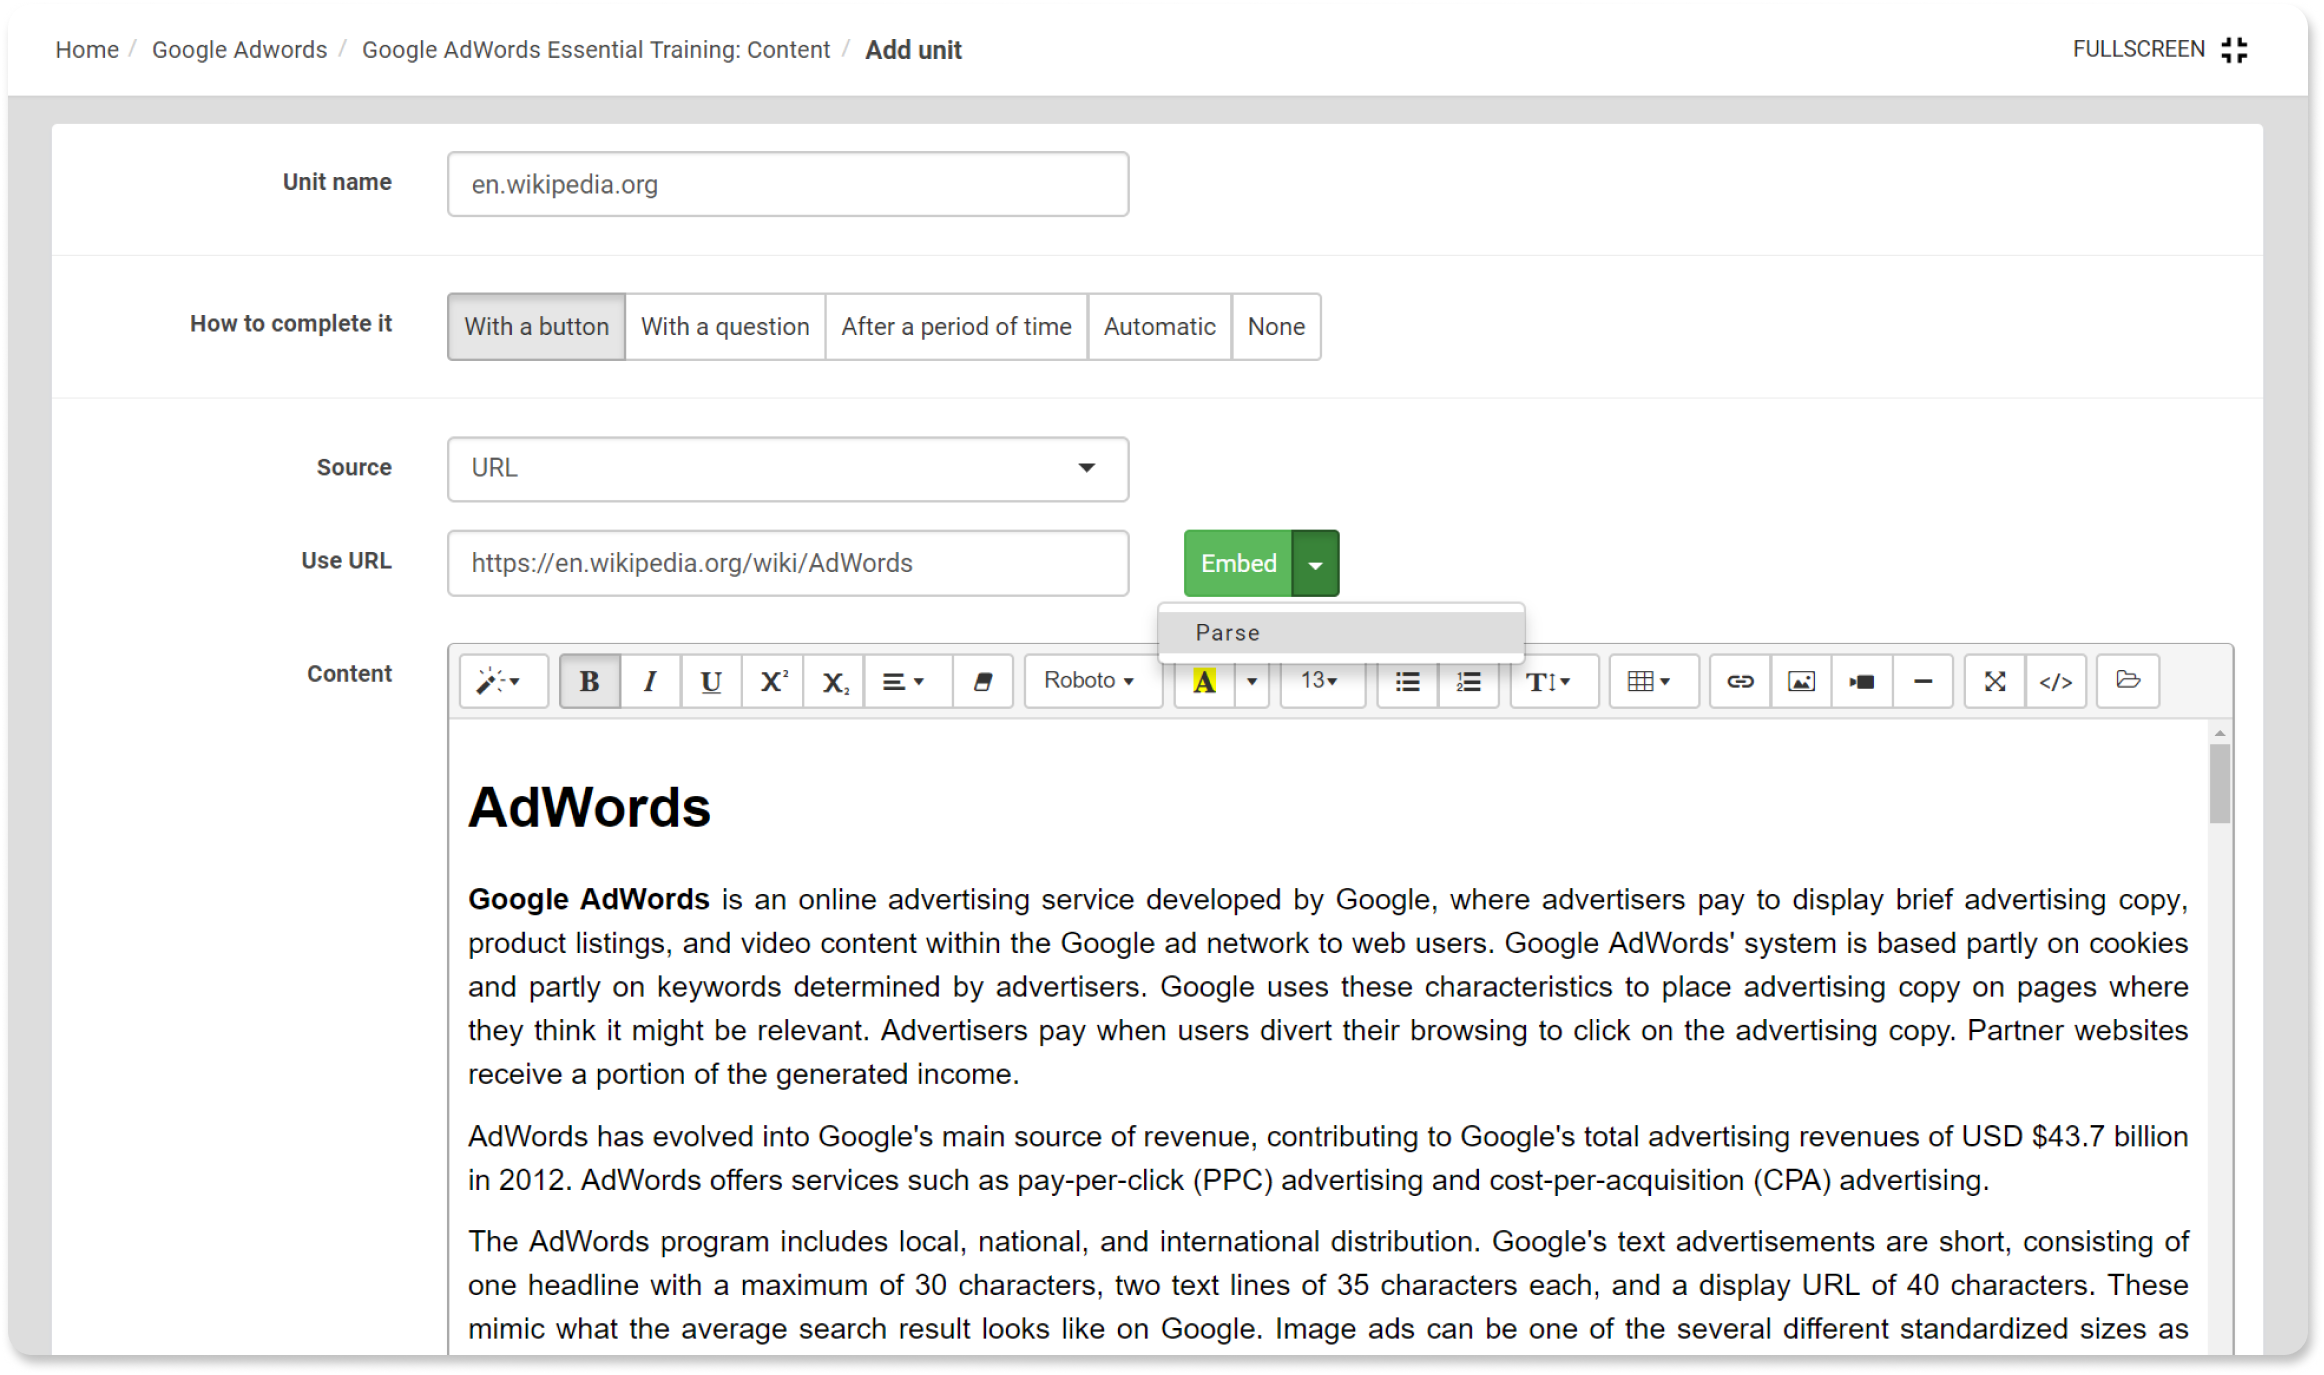The image size is (2324, 1375).
Task: Select None completion option
Action: (x=1276, y=326)
